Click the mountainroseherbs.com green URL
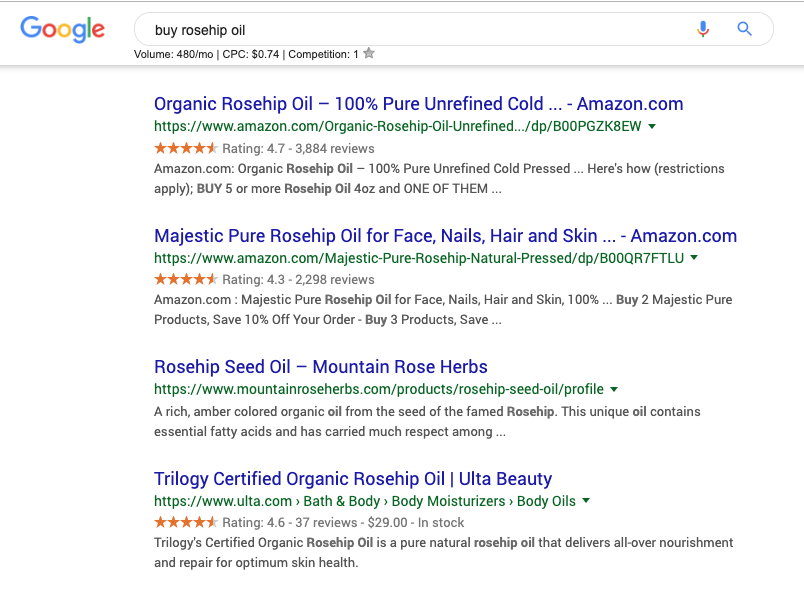 tap(378, 389)
